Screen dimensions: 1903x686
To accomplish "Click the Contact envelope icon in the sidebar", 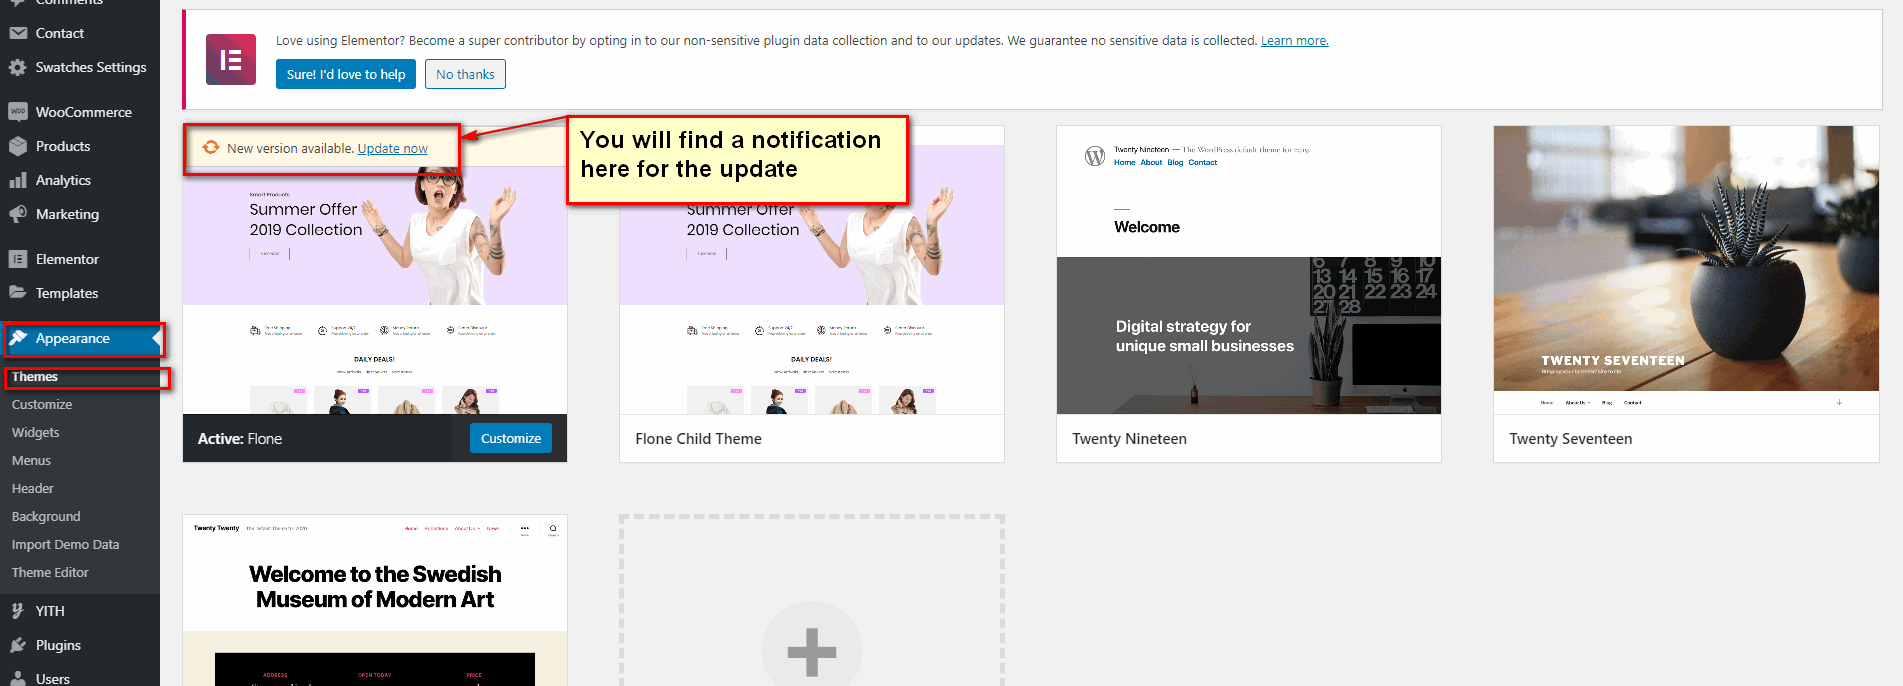I will point(18,33).
